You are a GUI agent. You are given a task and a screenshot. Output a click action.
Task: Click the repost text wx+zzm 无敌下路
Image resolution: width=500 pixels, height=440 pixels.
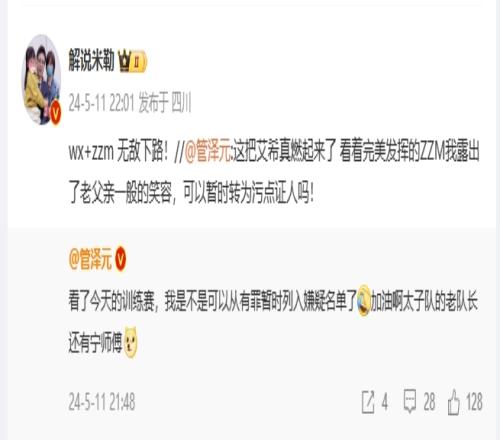click(117, 153)
